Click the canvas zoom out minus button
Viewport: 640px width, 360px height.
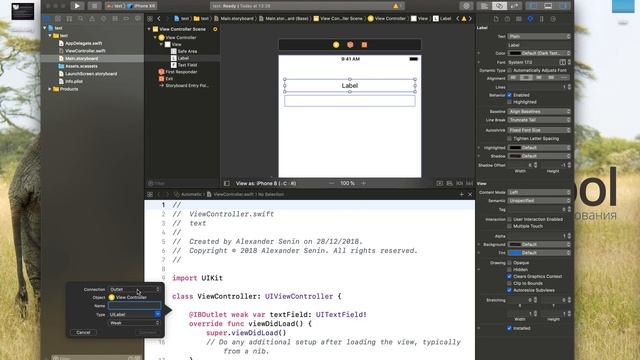pyautogui.click(x=332, y=183)
